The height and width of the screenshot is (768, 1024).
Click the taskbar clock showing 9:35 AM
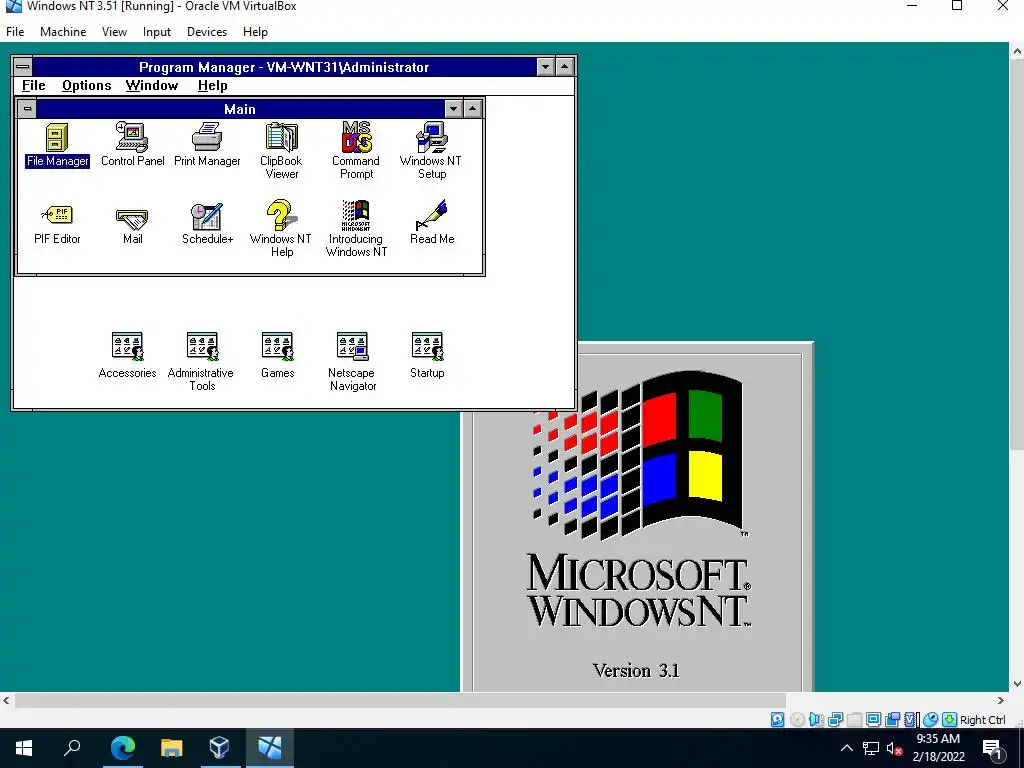938,748
